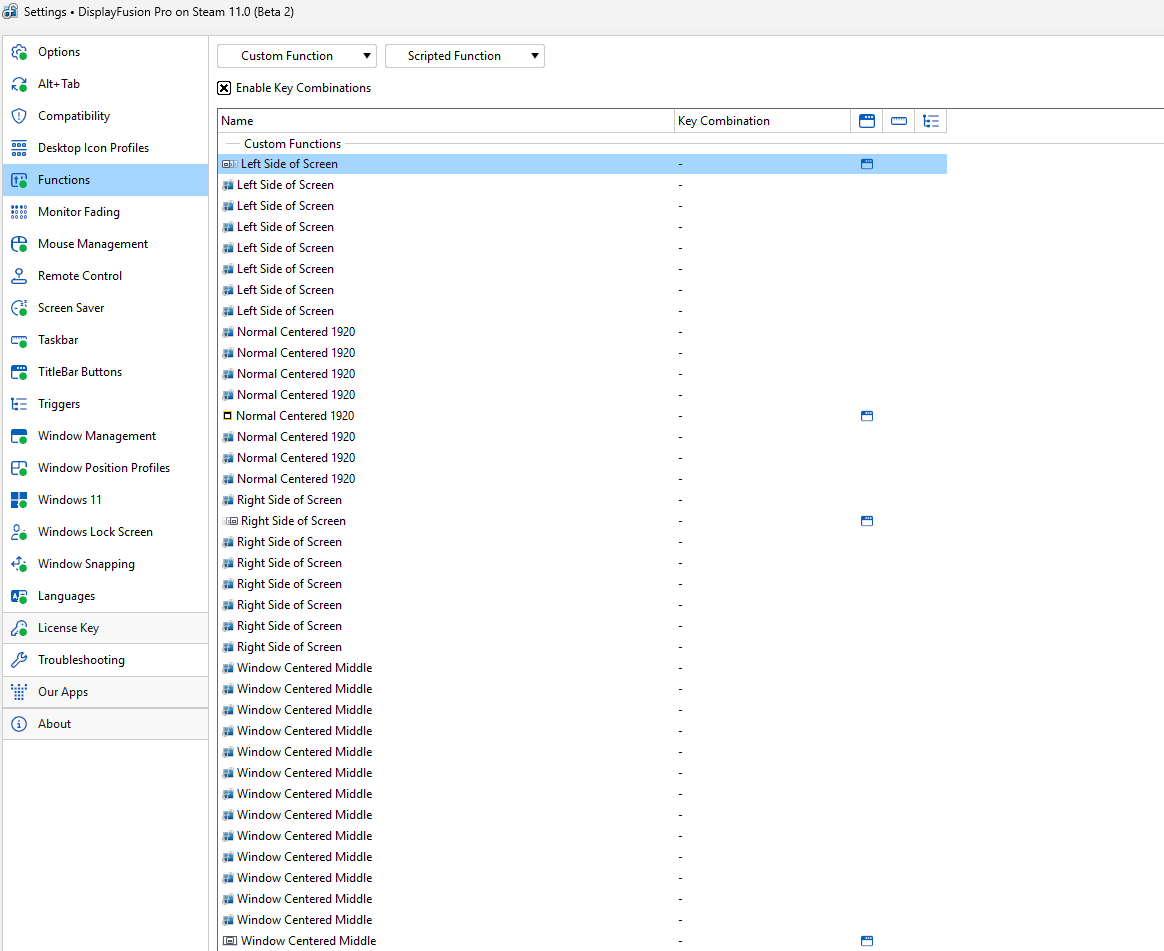The image size is (1164, 951).
Task: Sort the list by the Name column
Action: (446, 121)
